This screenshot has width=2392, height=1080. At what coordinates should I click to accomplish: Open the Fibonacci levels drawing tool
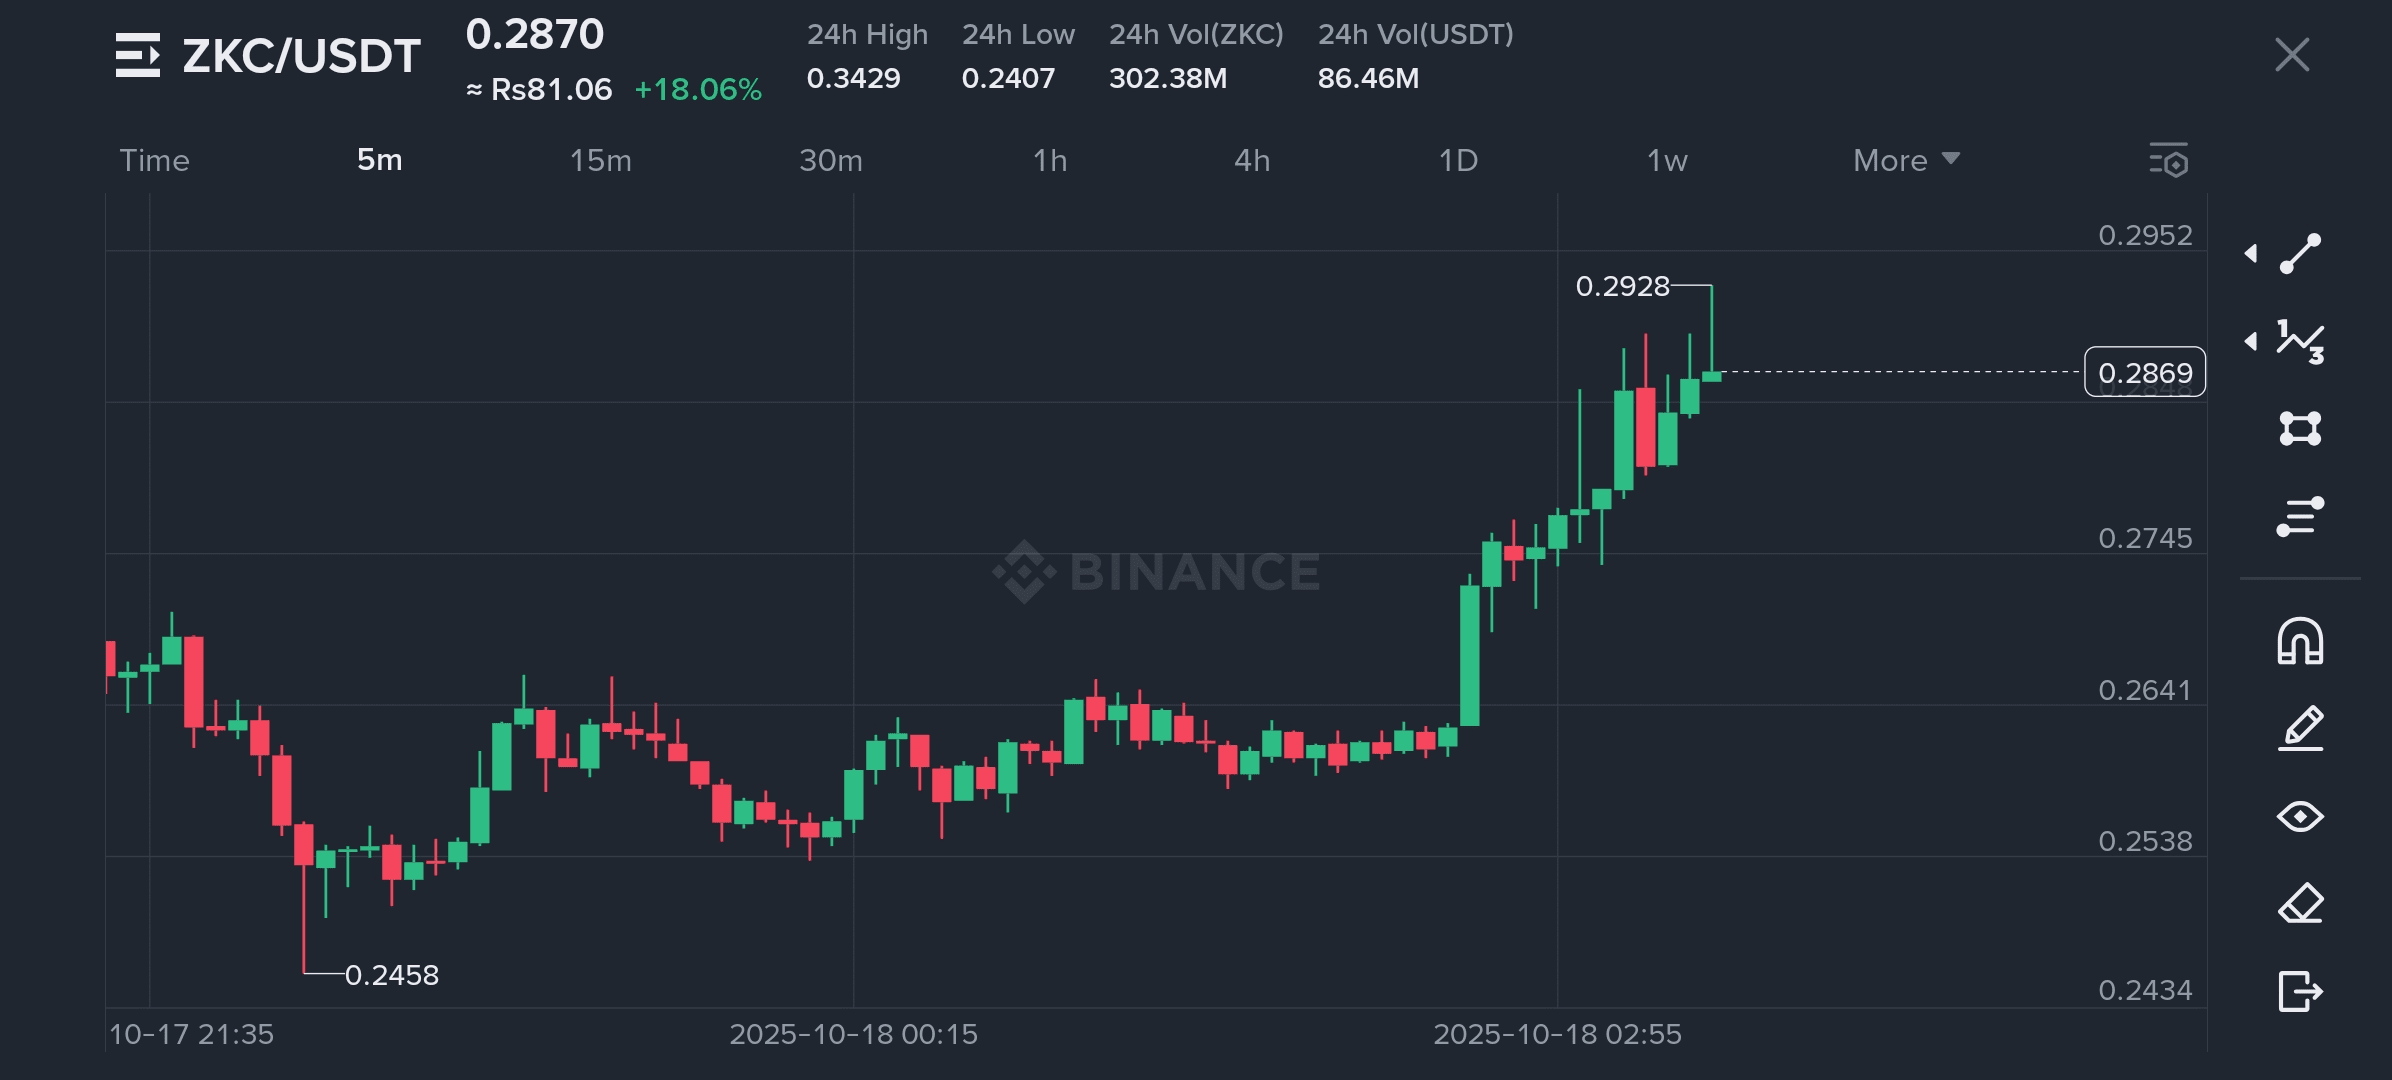[2300, 516]
